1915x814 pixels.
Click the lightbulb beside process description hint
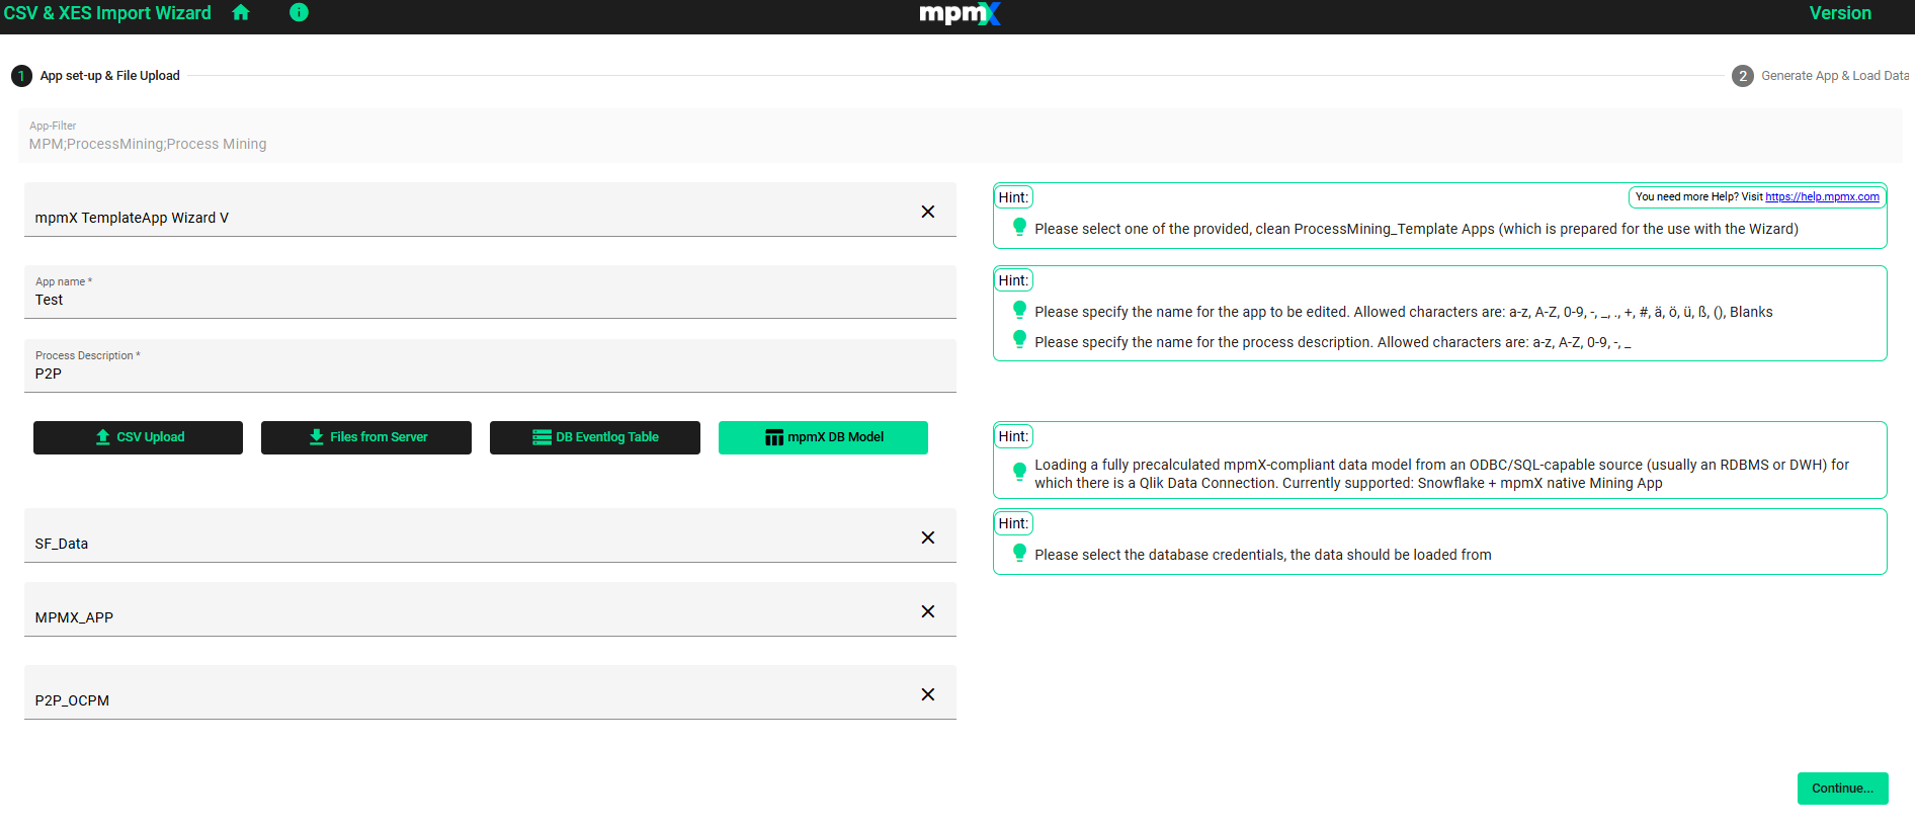pos(1019,340)
